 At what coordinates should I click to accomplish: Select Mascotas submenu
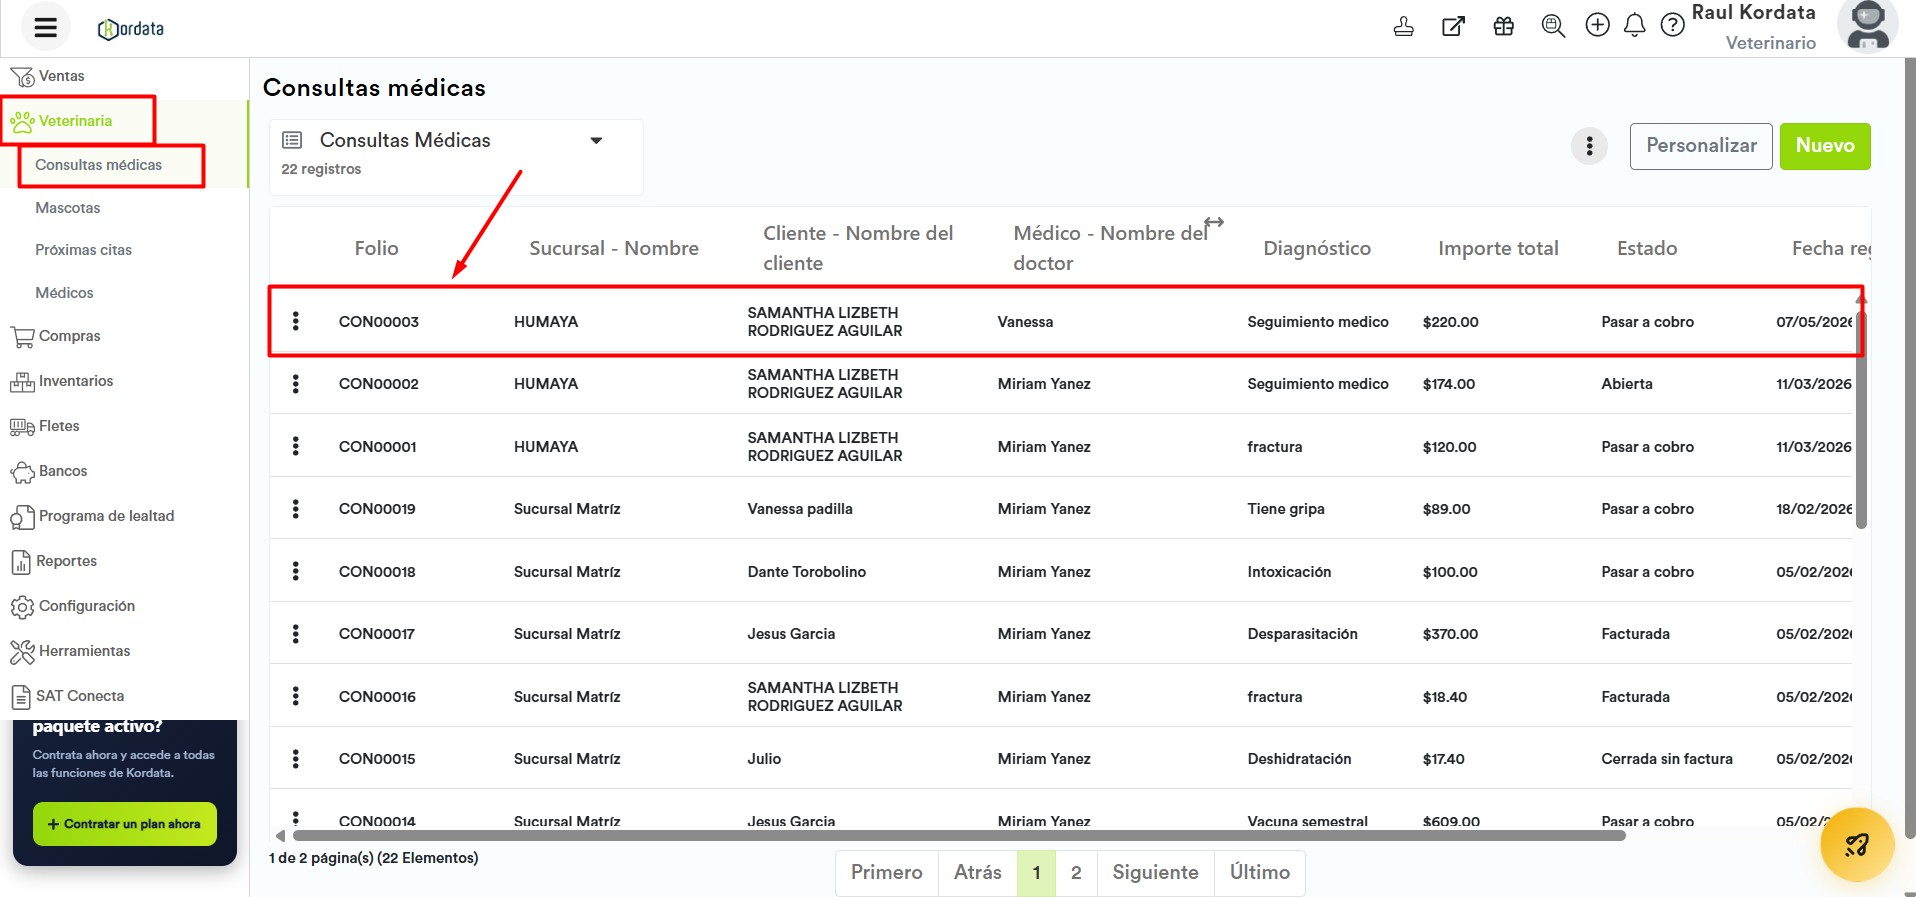[67, 208]
